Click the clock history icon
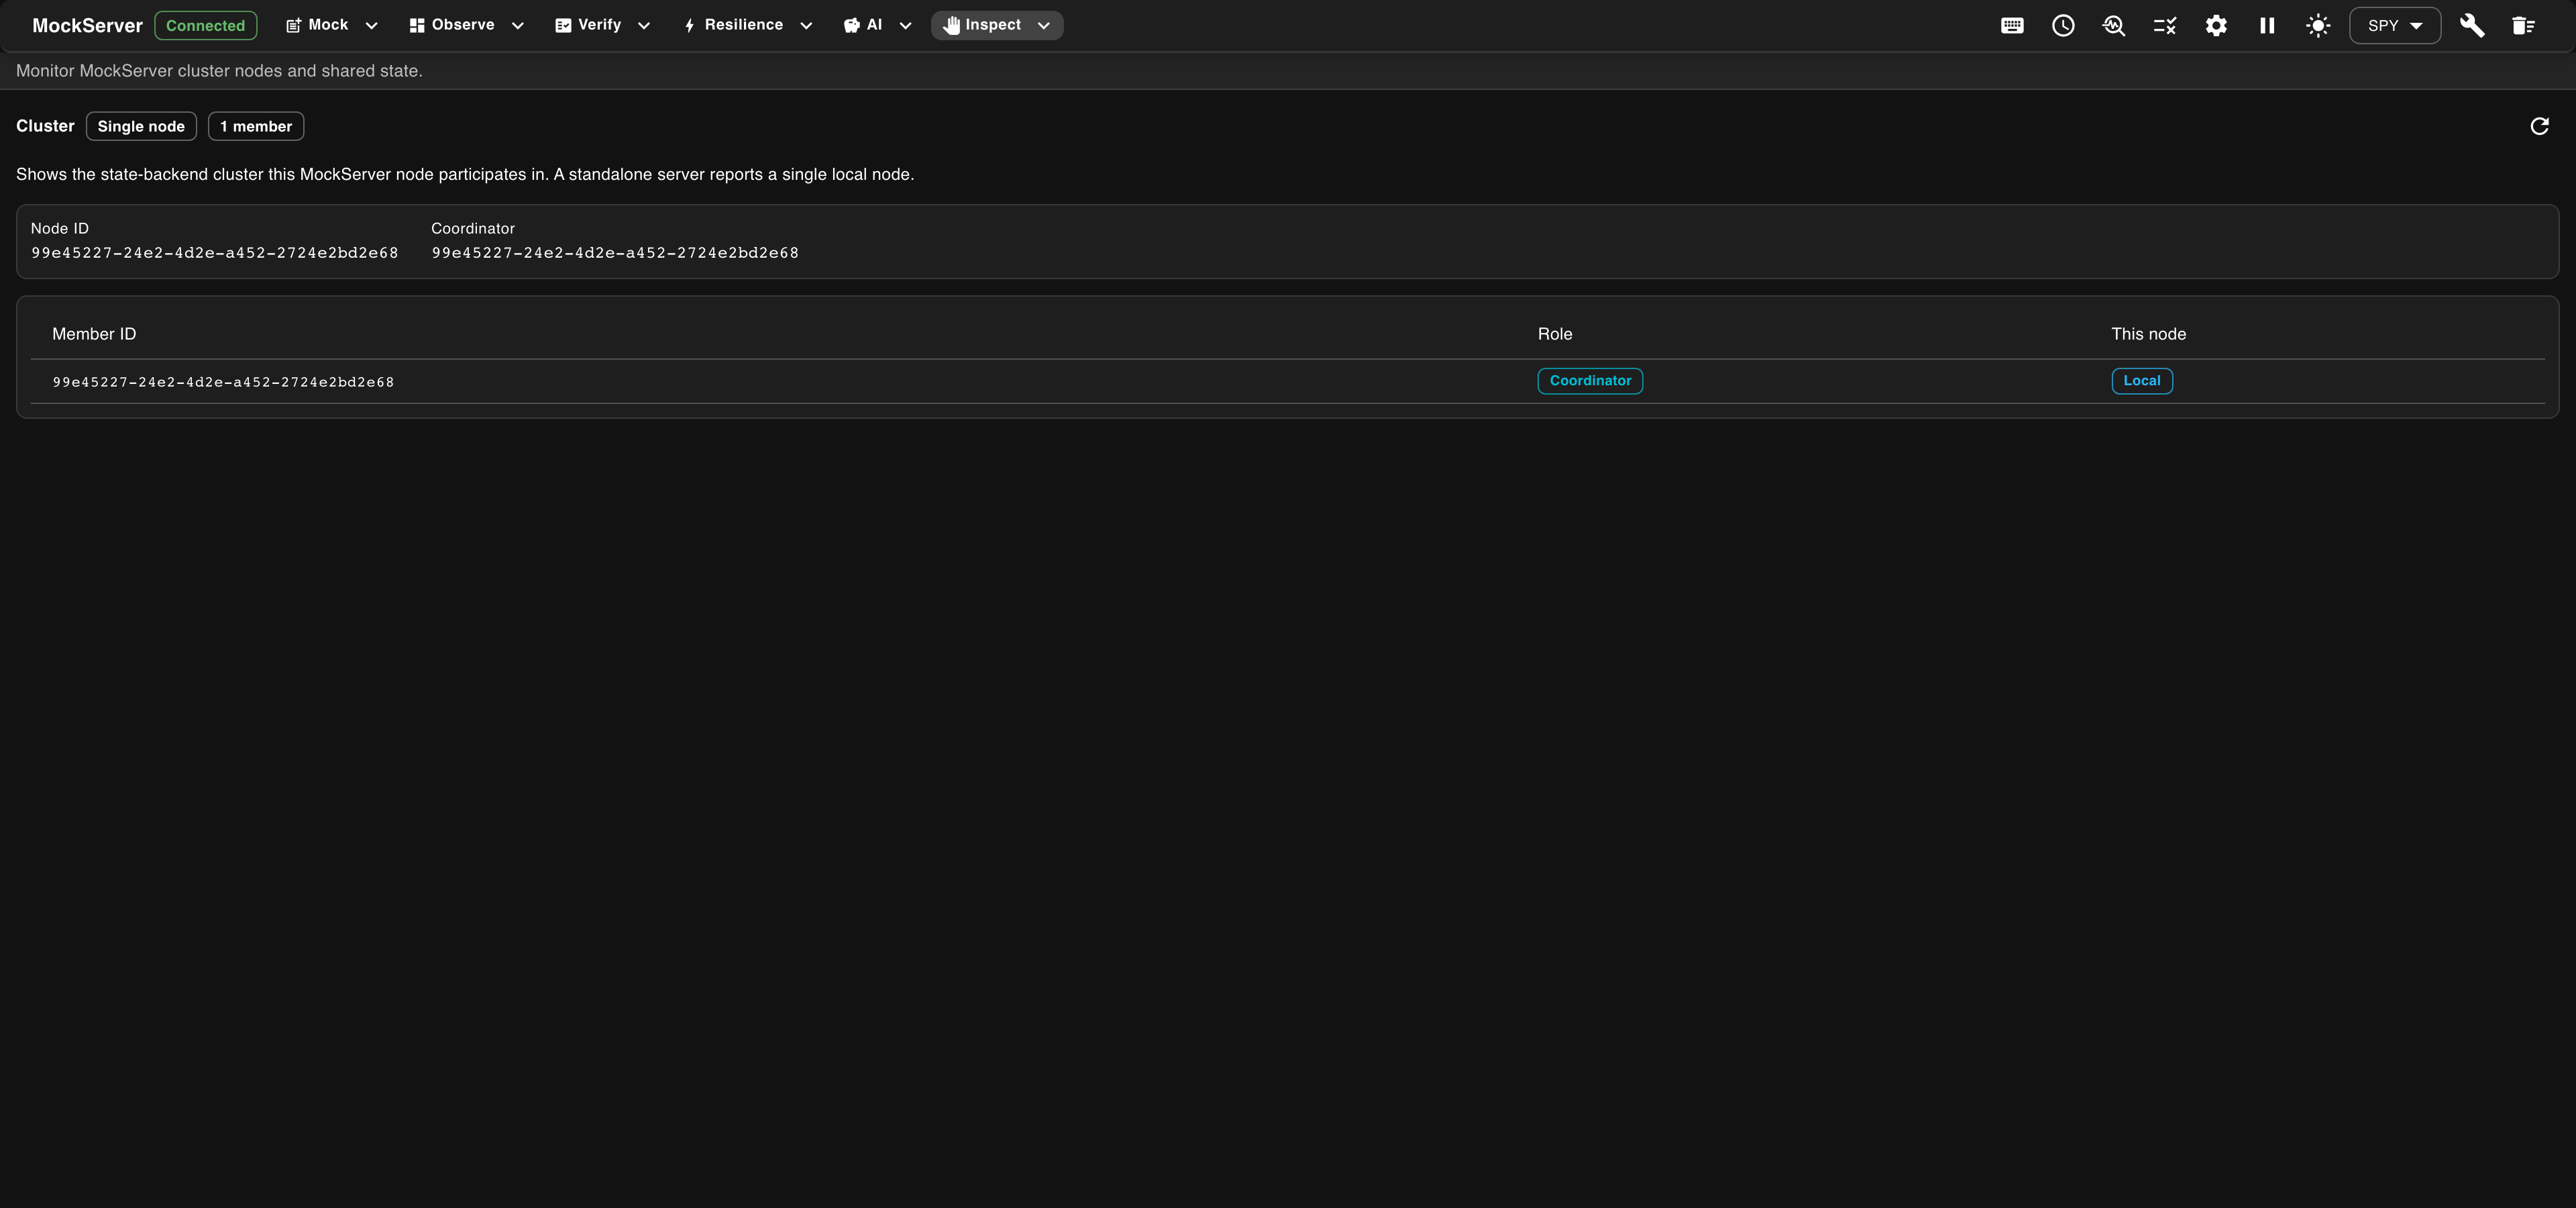Viewport: 2576px width, 1208px height. (x=2063, y=26)
